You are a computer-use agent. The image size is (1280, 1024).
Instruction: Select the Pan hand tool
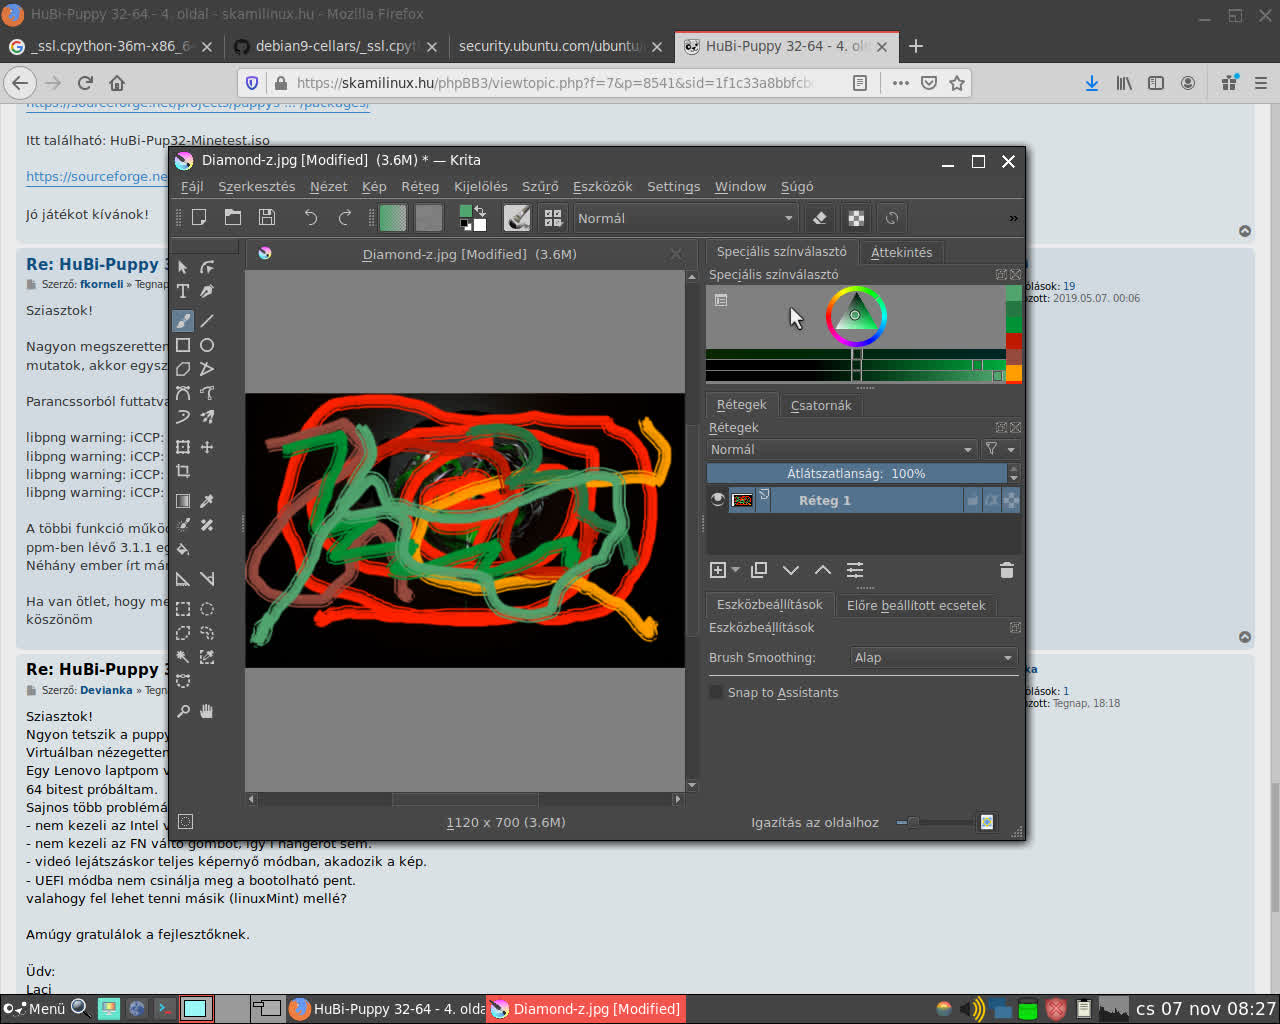coord(207,711)
